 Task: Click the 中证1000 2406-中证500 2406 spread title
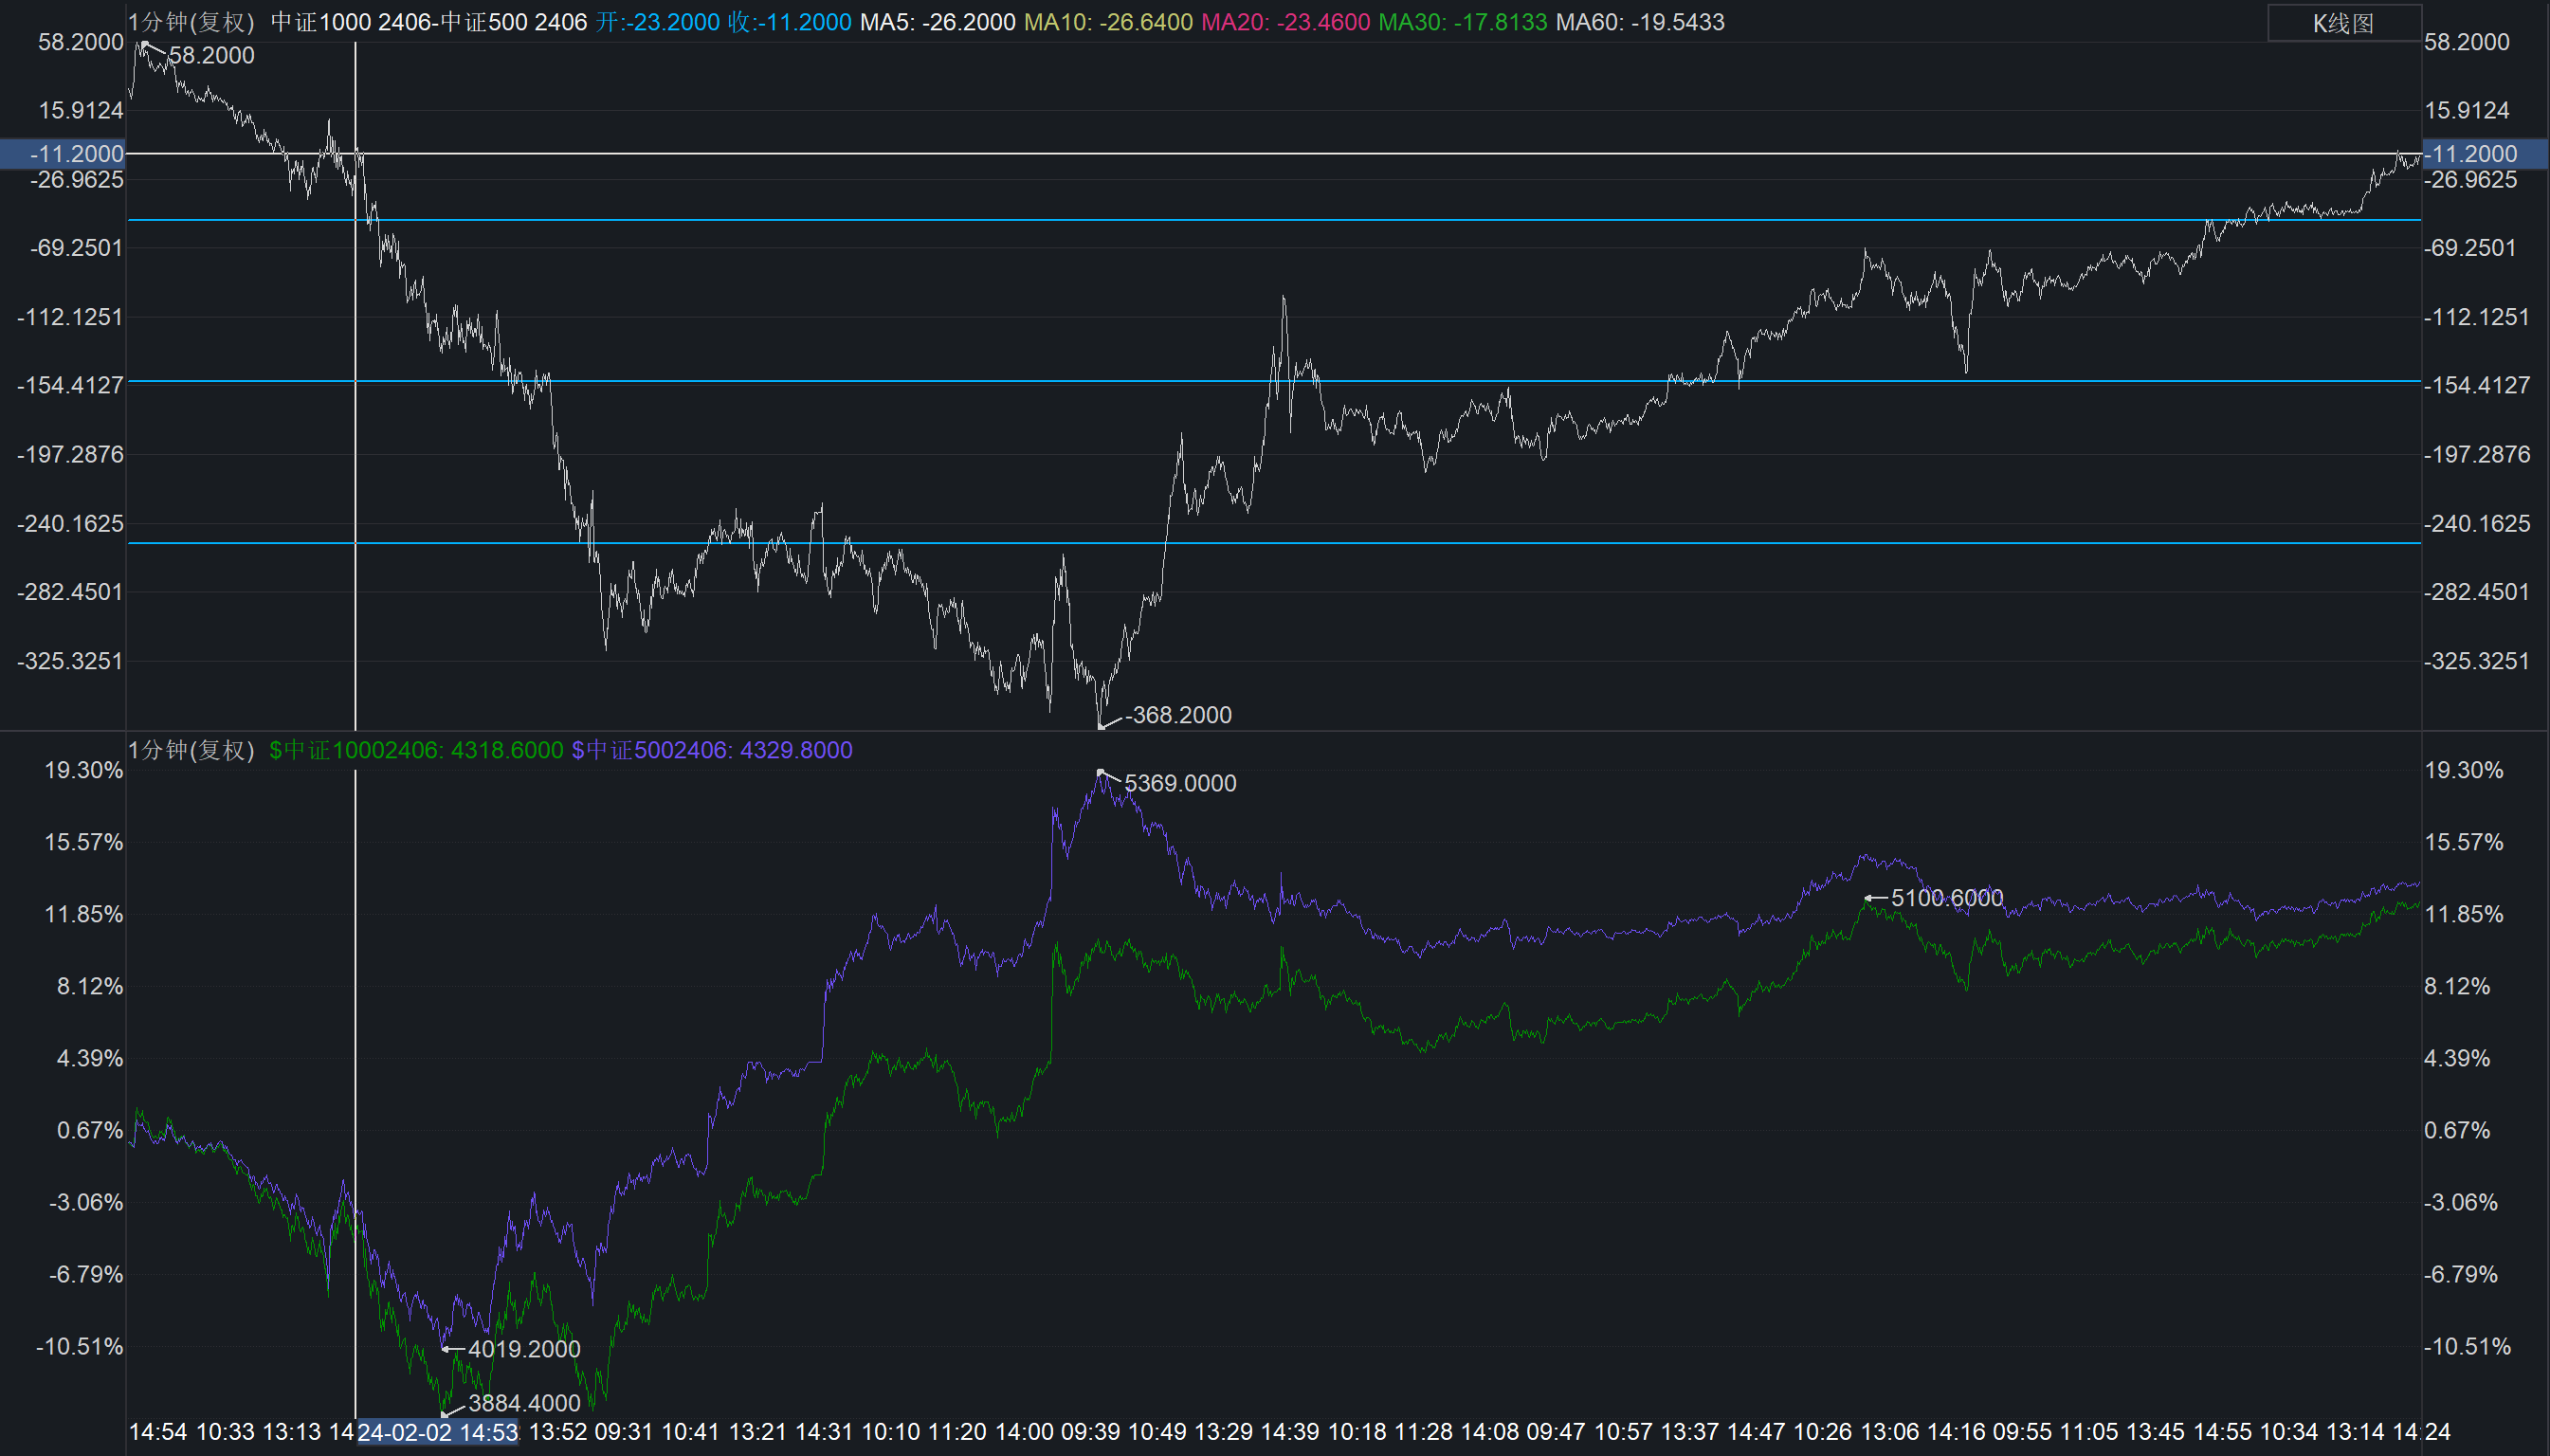428,22
